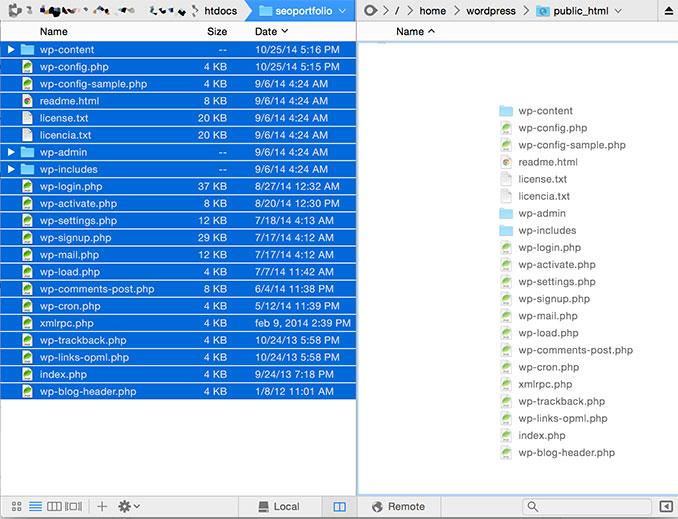The image size is (678, 519).
Task: Click local wp-admin folder icon
Action: 27,152
